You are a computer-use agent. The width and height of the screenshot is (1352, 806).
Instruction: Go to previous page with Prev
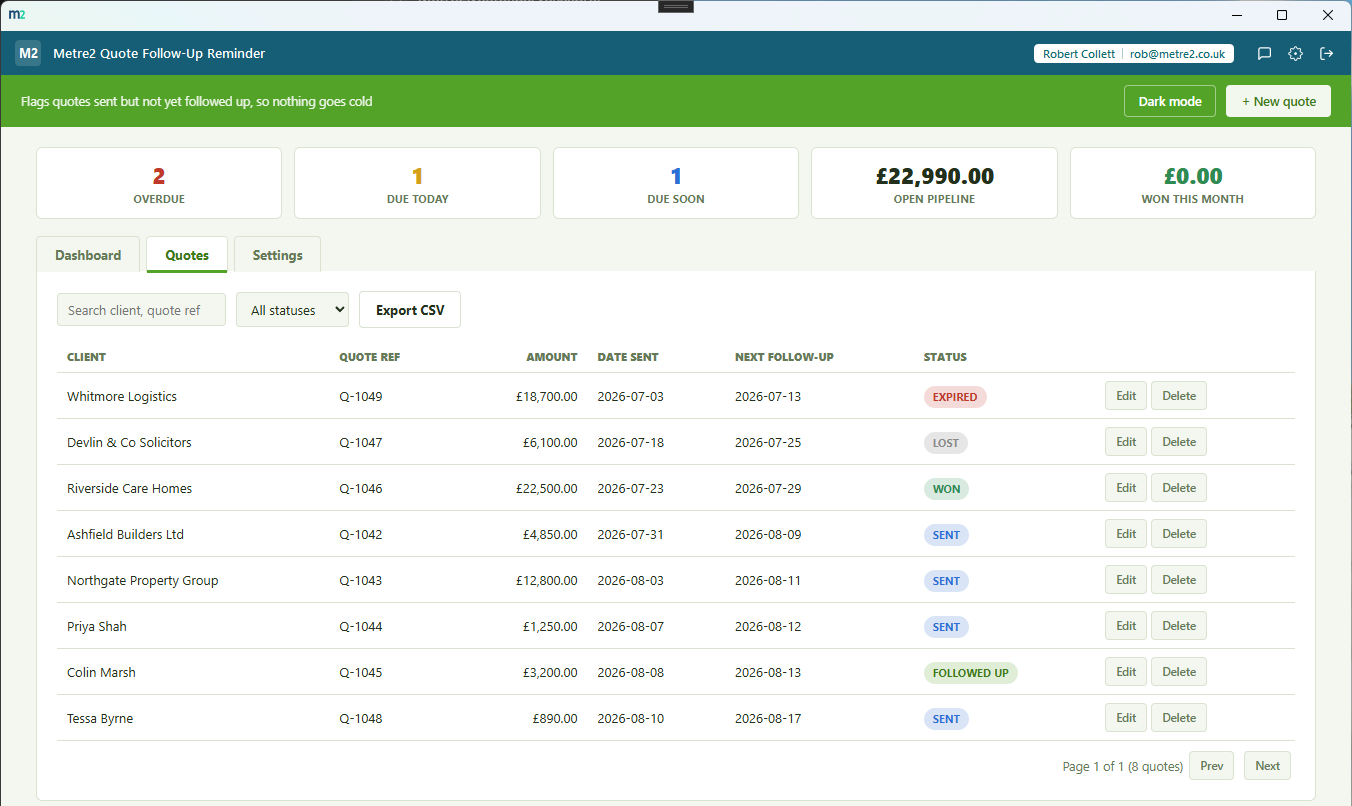click(1211, 766)
